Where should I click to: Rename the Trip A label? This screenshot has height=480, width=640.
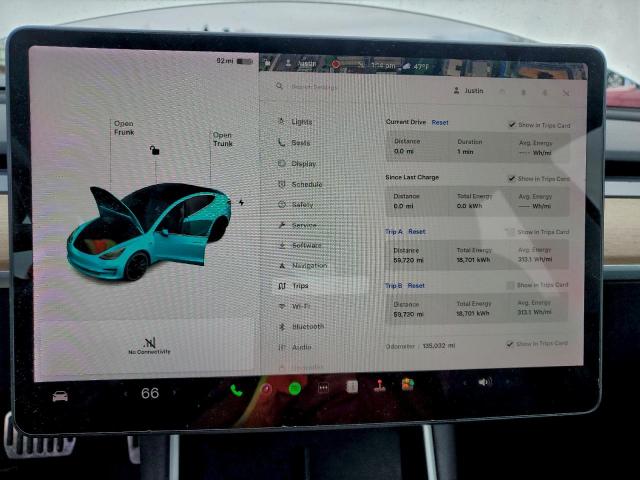(394, 231)
